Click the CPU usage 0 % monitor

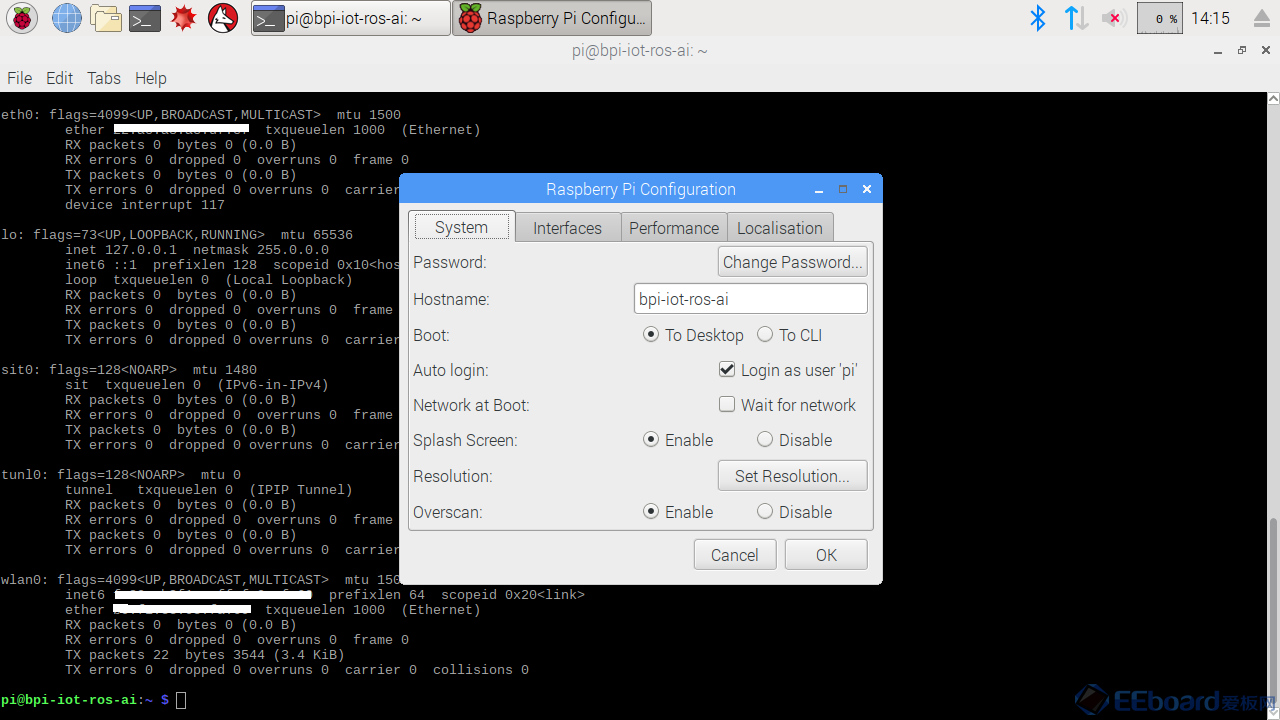[1160, 18]
